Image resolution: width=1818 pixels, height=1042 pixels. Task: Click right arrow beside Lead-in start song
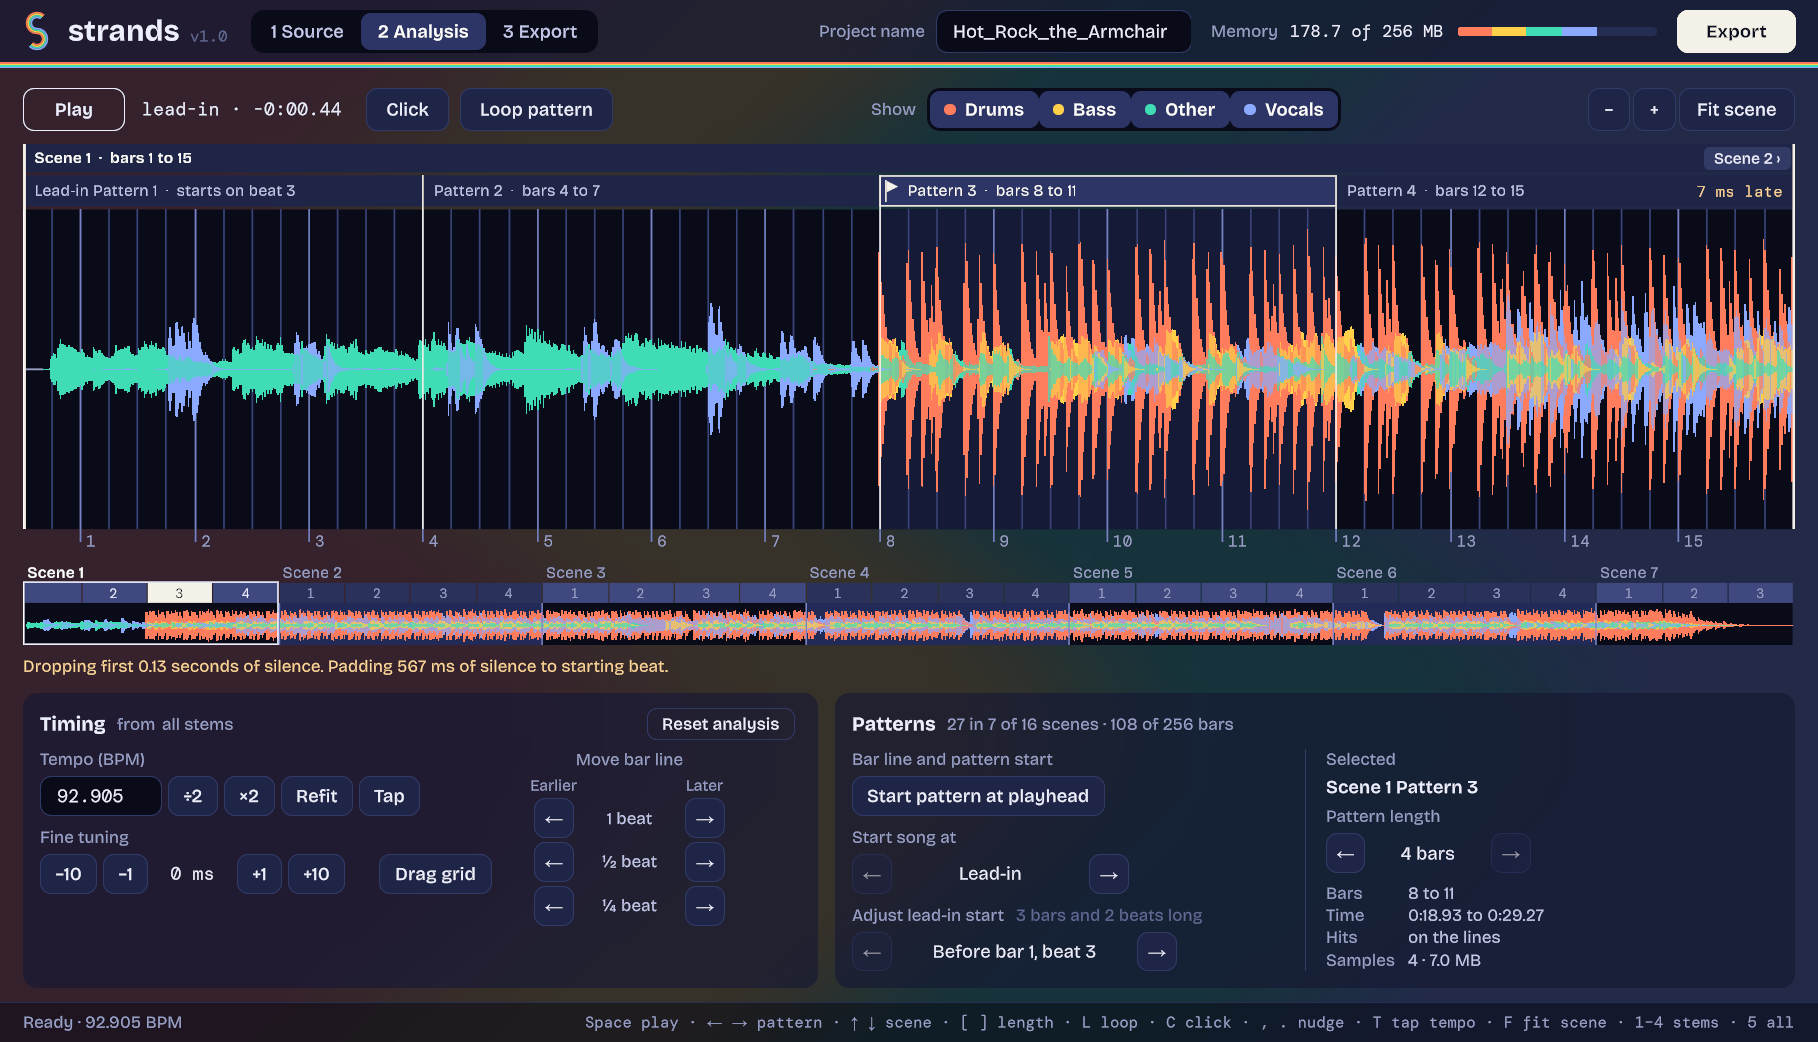coord(1109,874)
